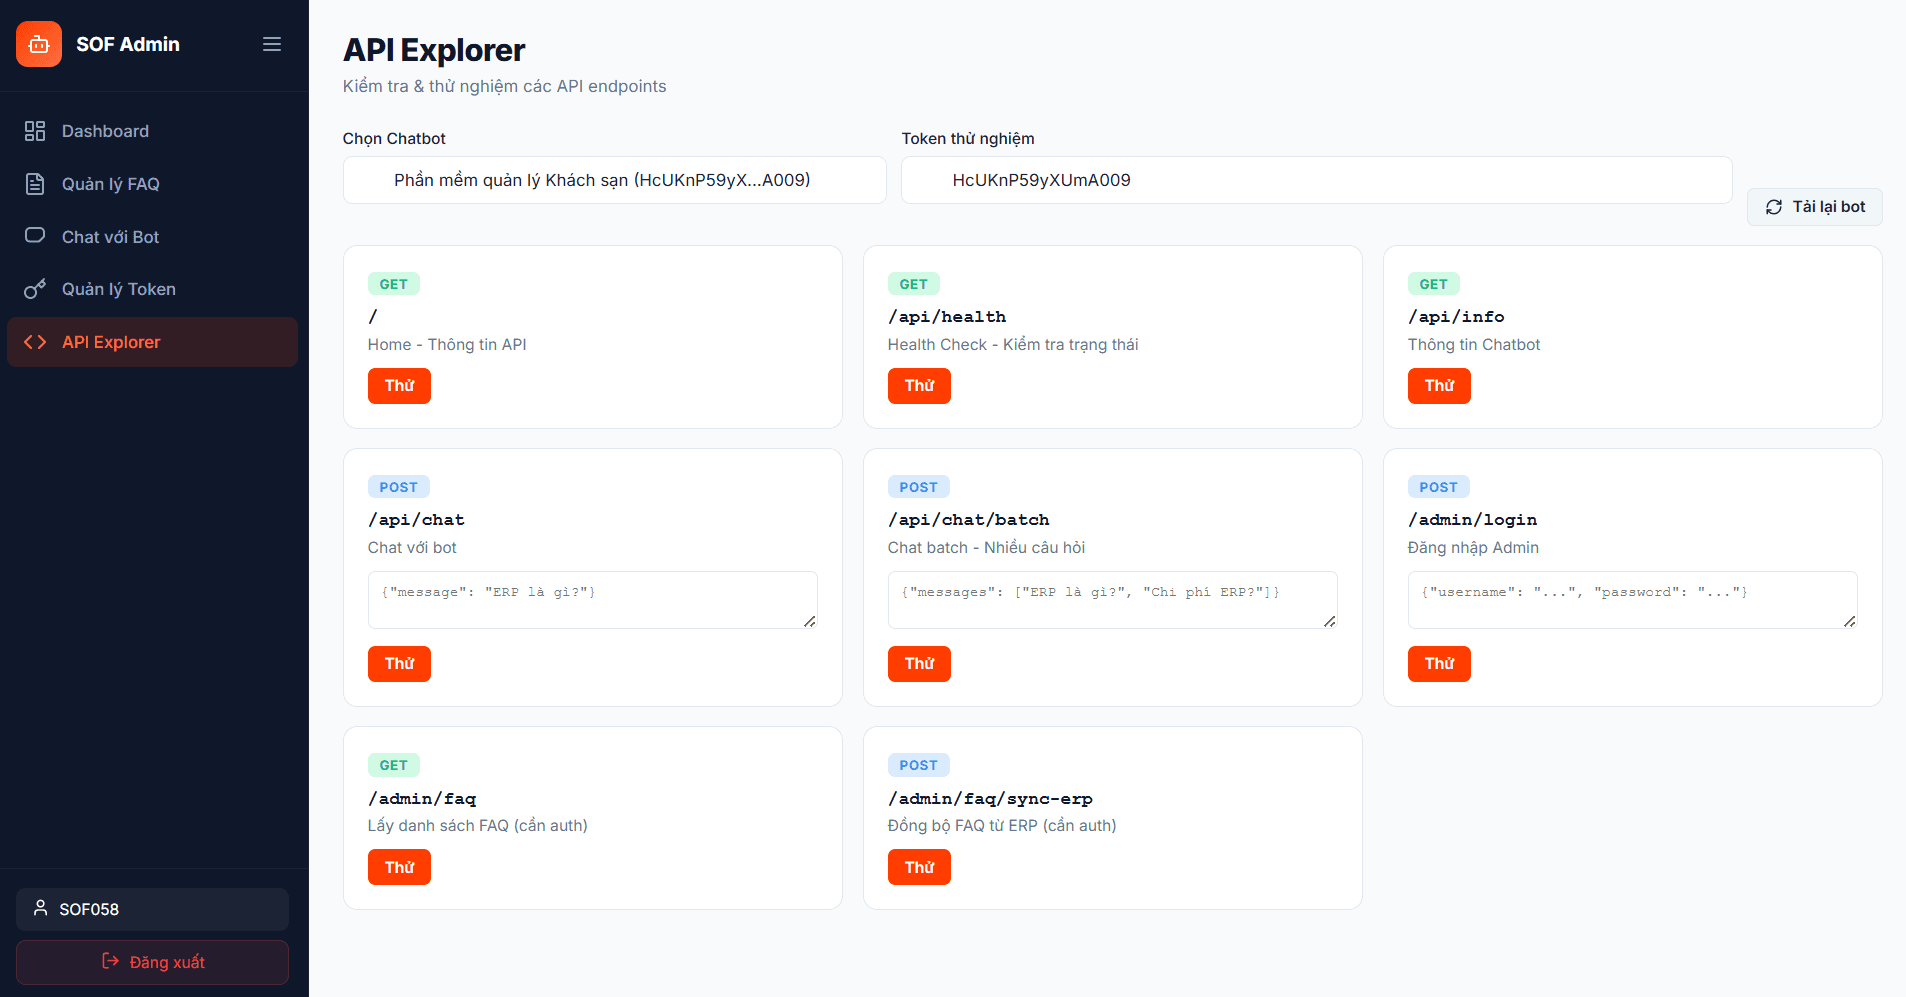
Task: Click the code brackets icon for API Explorer
Action: (35, 341)
